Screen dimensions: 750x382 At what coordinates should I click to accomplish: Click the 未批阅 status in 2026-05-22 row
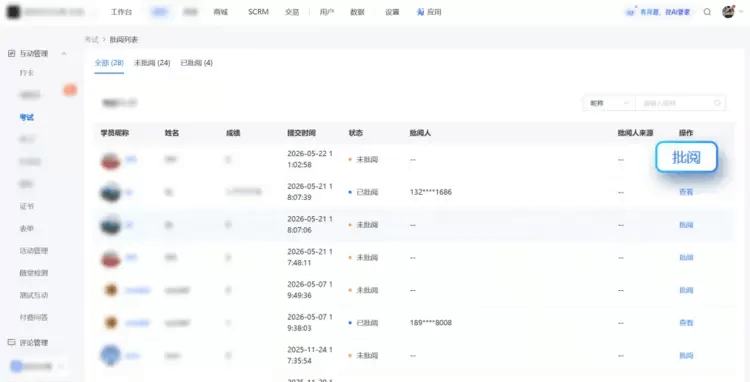click(x=364, y=160)
